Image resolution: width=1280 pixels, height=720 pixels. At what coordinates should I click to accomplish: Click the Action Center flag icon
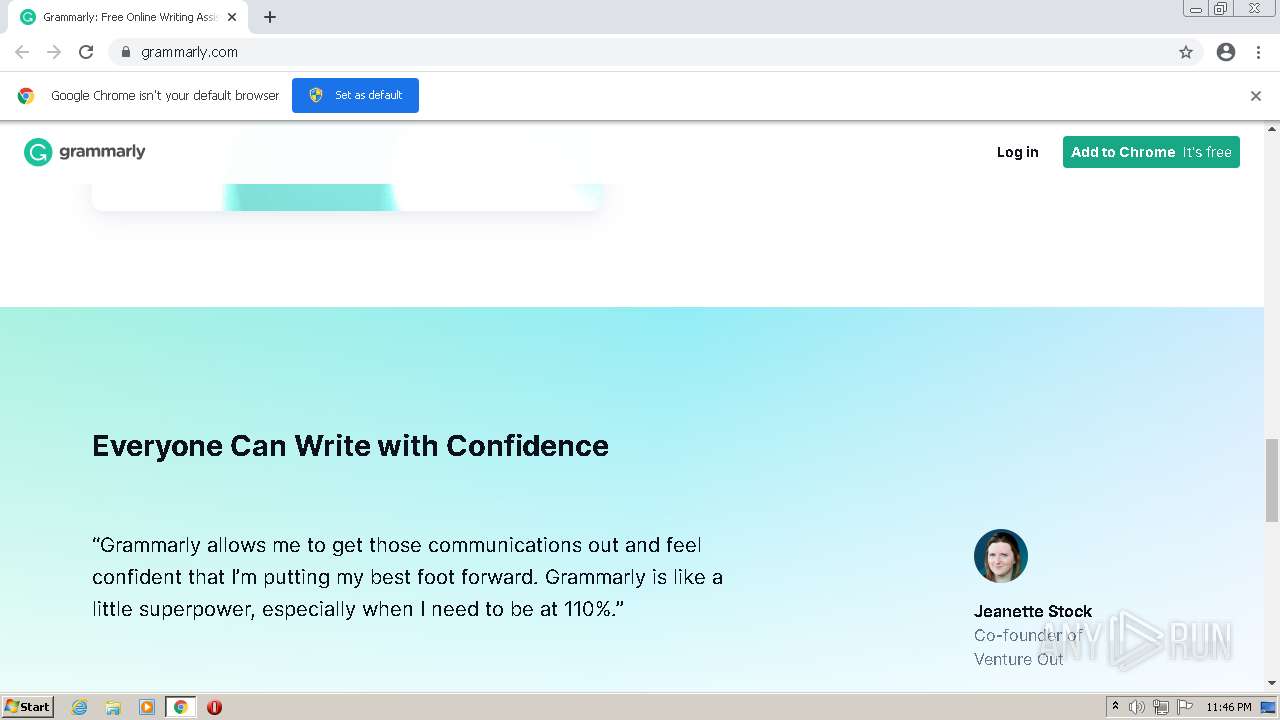tap(1185, 707)
